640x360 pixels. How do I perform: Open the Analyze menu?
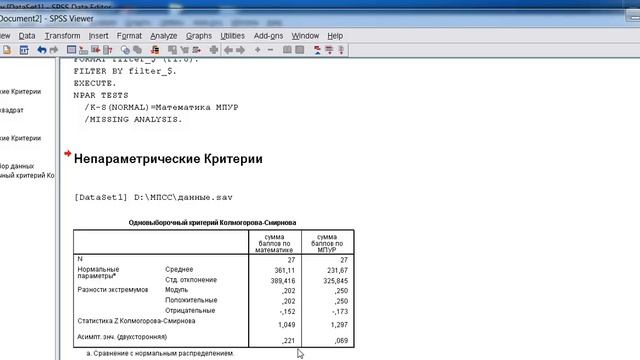[164, 36]
